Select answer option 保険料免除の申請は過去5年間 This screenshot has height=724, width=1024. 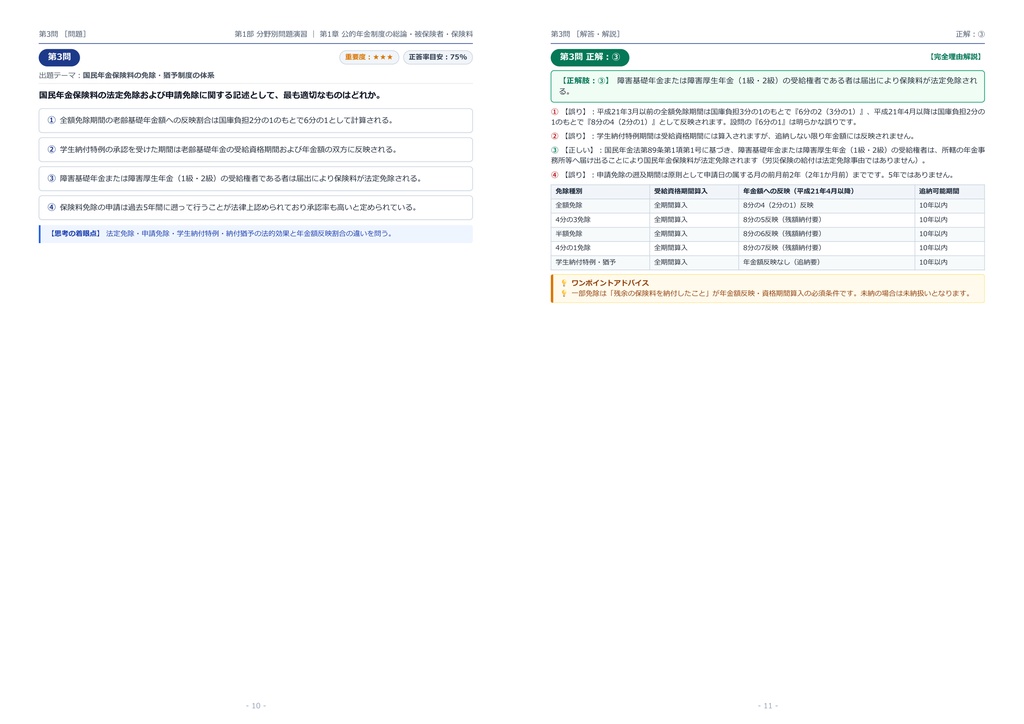pos(255,208)
